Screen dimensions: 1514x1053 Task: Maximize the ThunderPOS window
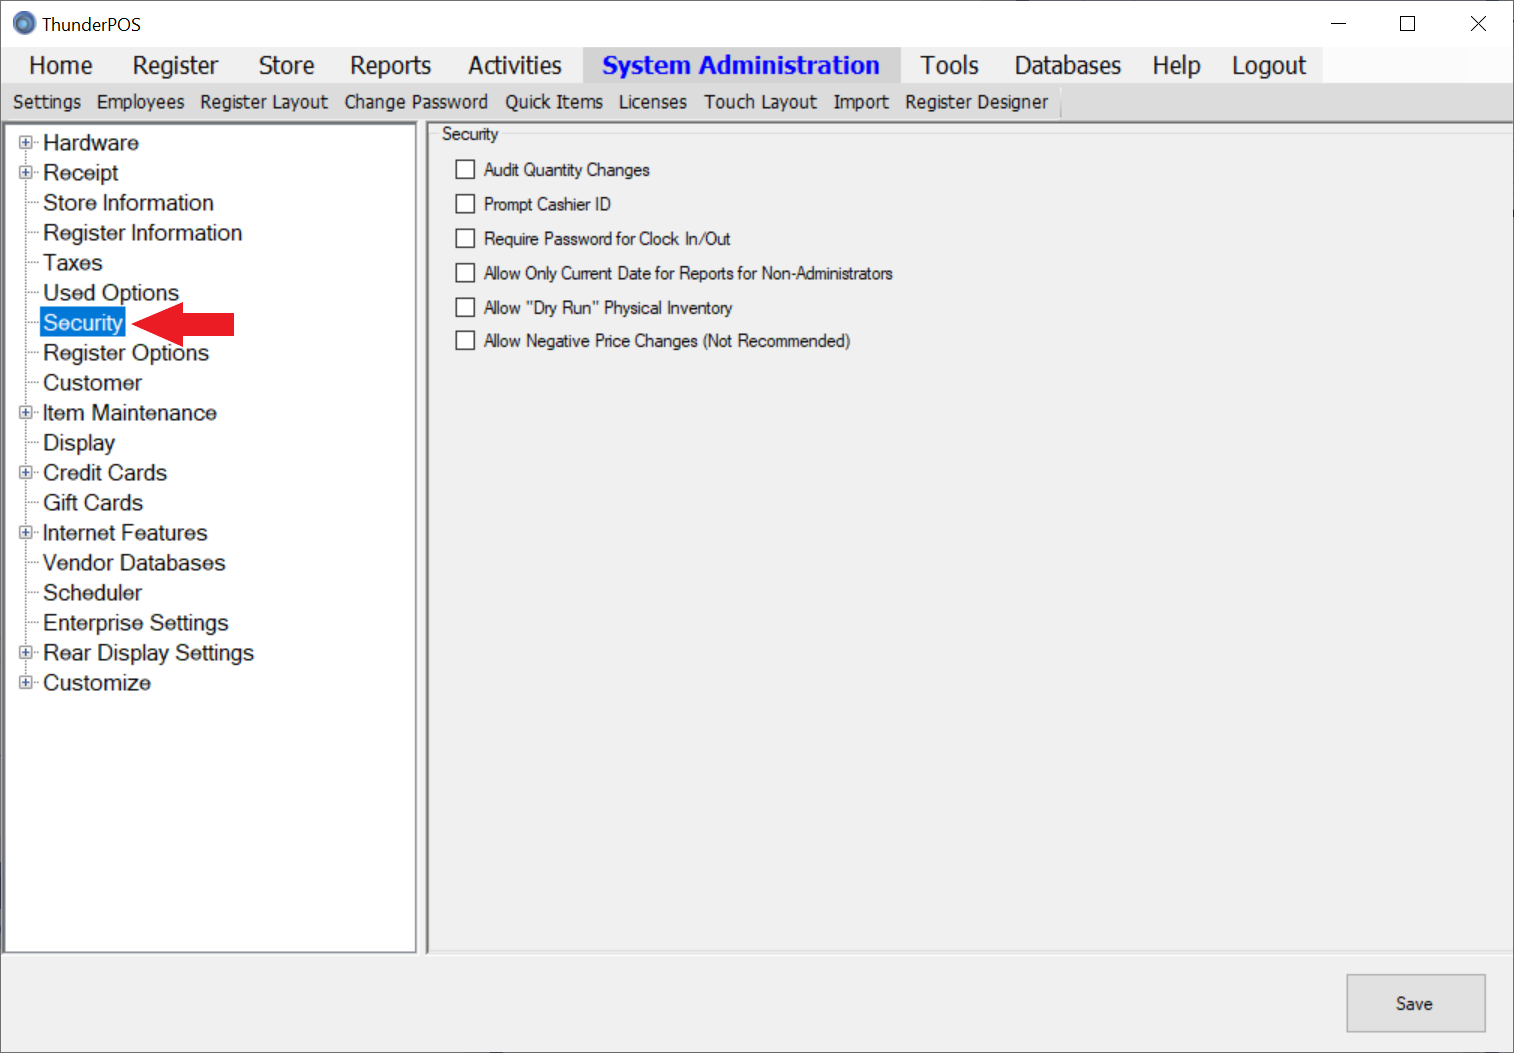click(1407, 24)
